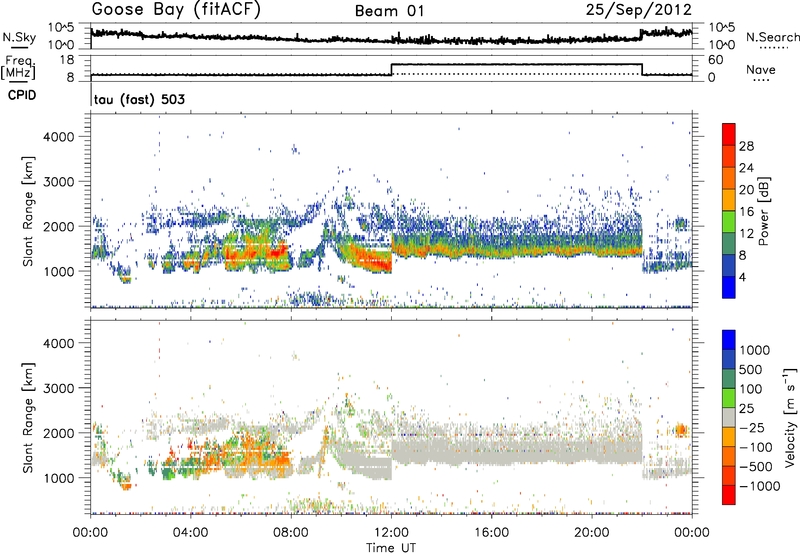
Task: Click the "Velocity [m s-1]" color bar title
Action: point(790,417)
